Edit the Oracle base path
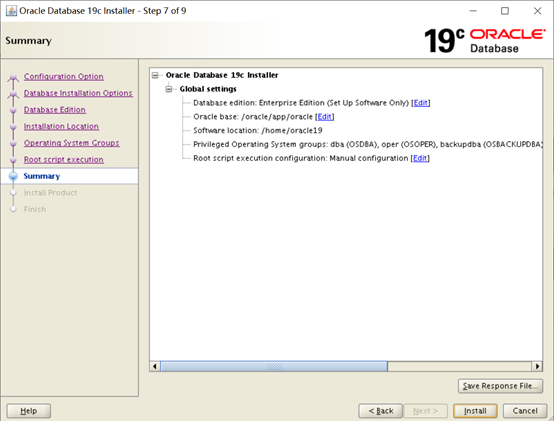Image resolution: width=554 pixels, height=421 pixels. pyautogui.click(x=324, y=117)
